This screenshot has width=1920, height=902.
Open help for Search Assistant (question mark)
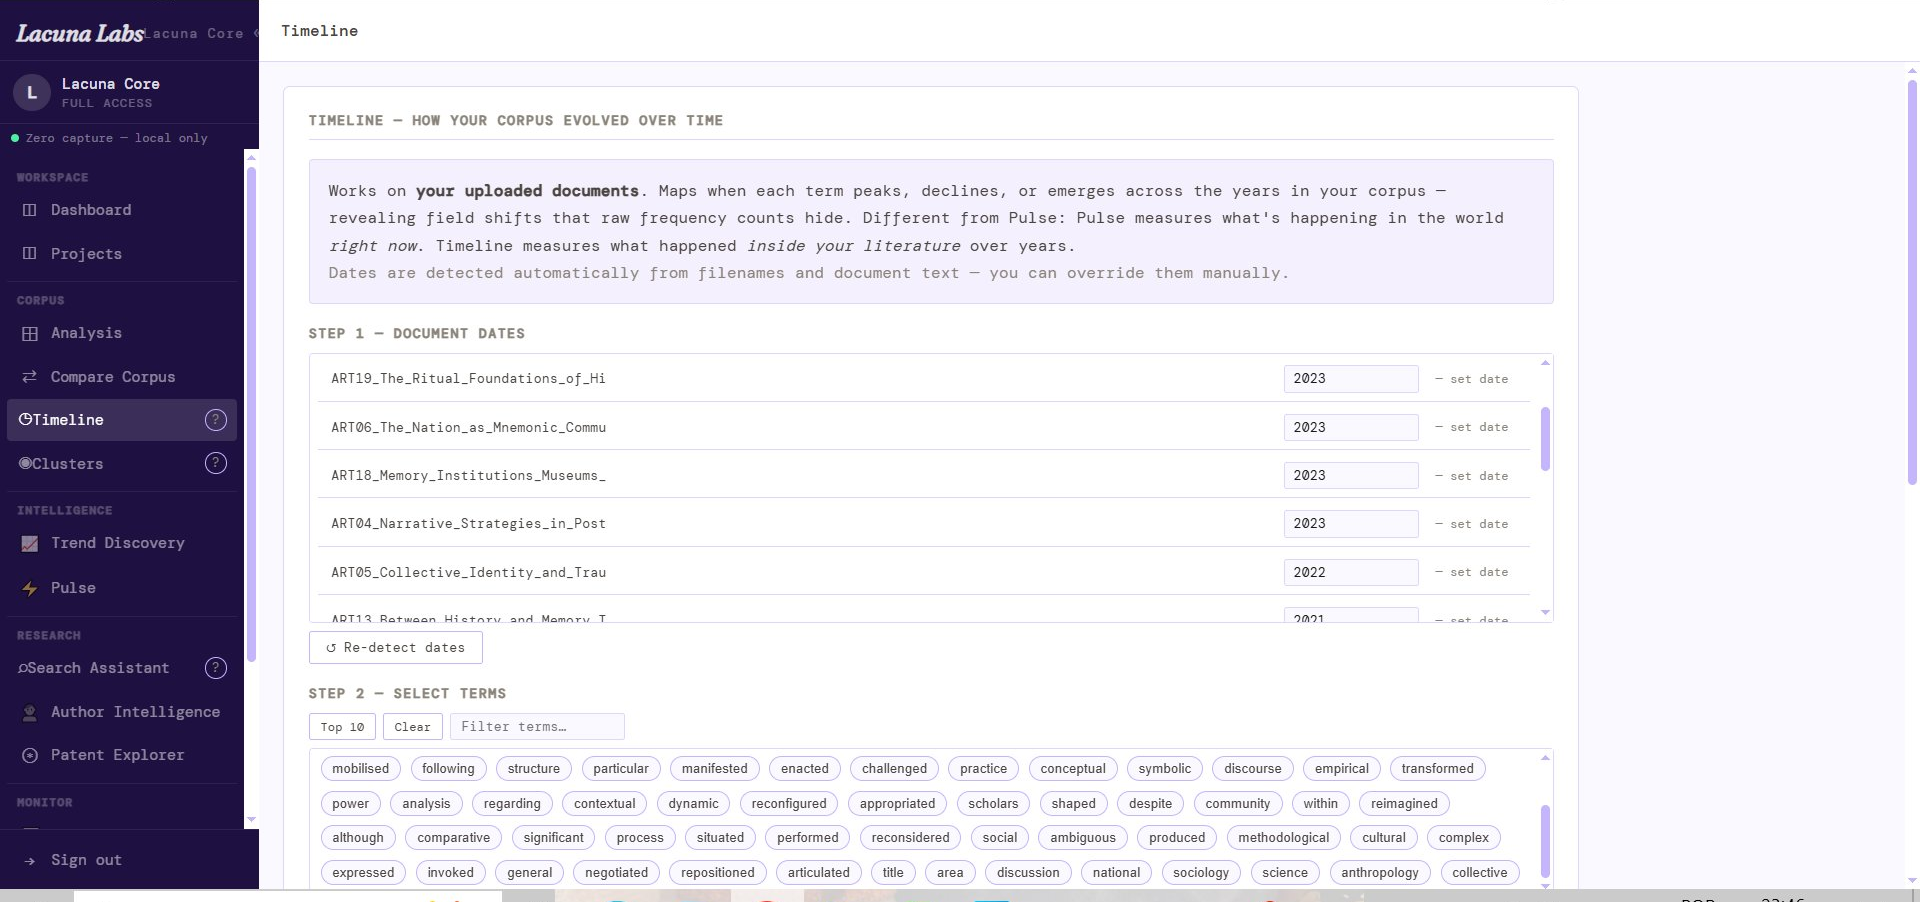pos(216,668)
